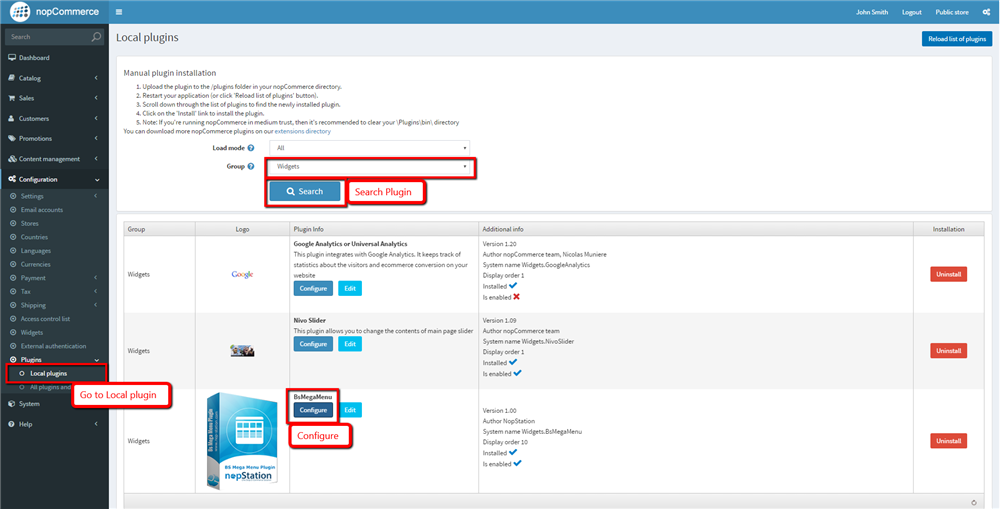Click John Smith account link

click(x=871, y=12)
